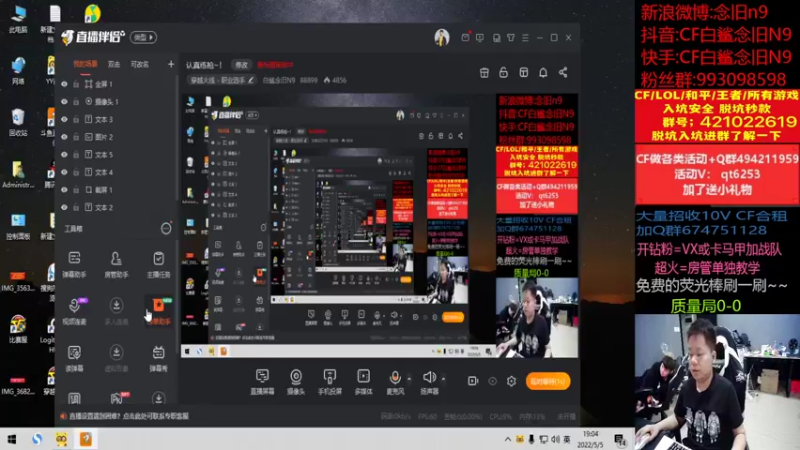Image resolution: width=800 pixels, height=450 pixels.
Task: Click the share icon above the preview
Action: (x=563, y=72)
